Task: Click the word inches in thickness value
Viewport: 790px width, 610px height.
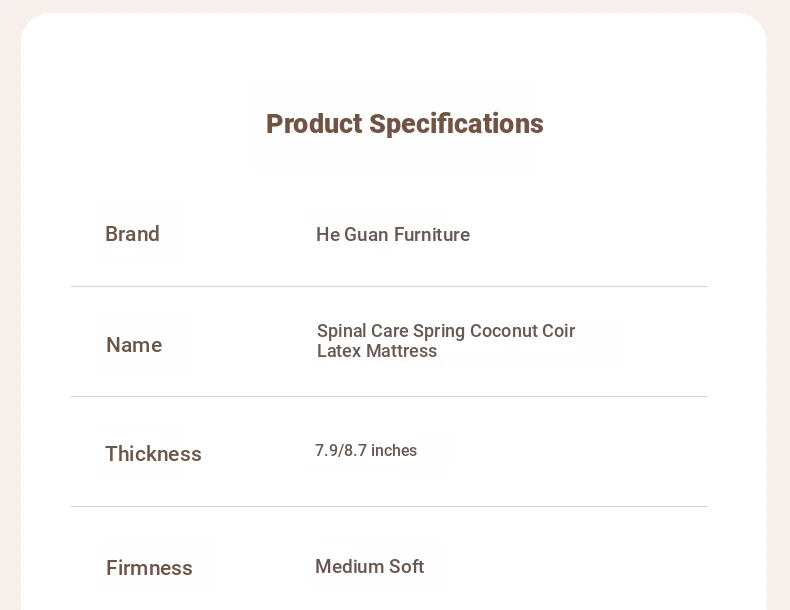Action: [394, 450]
